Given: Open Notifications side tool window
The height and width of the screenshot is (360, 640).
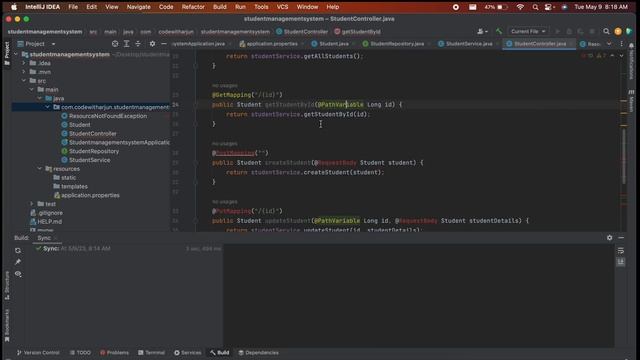Looking at the screenshot, I should (x=631, y=61).
